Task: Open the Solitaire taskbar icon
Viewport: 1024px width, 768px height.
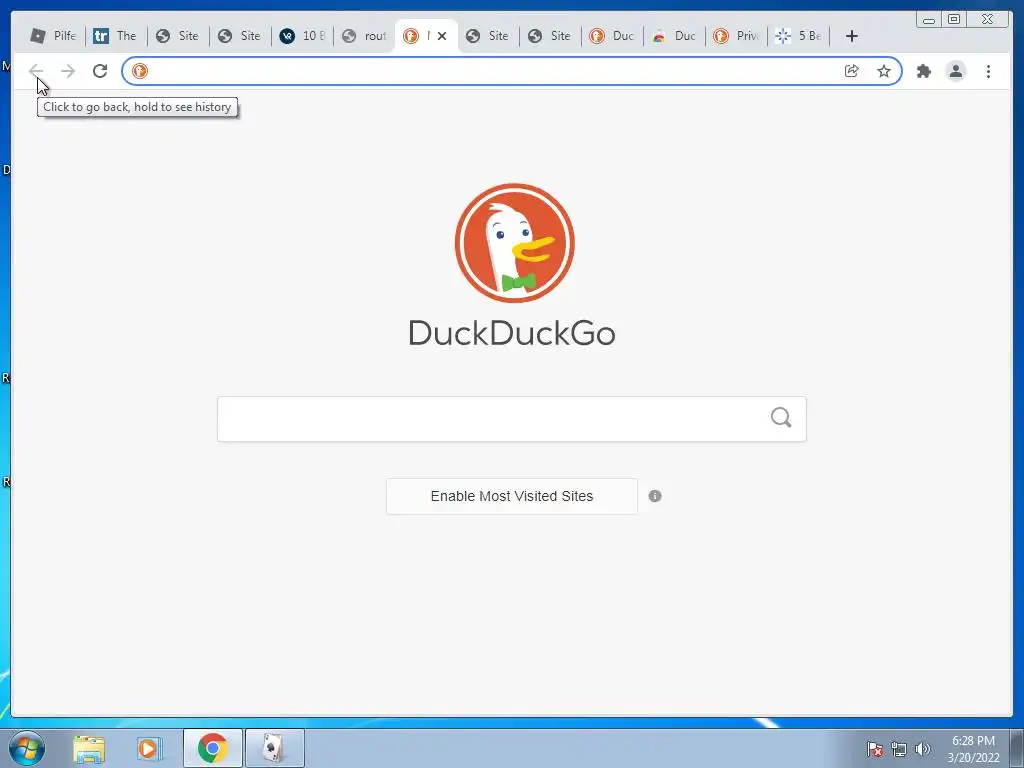Action: click(x=274, y=748)
